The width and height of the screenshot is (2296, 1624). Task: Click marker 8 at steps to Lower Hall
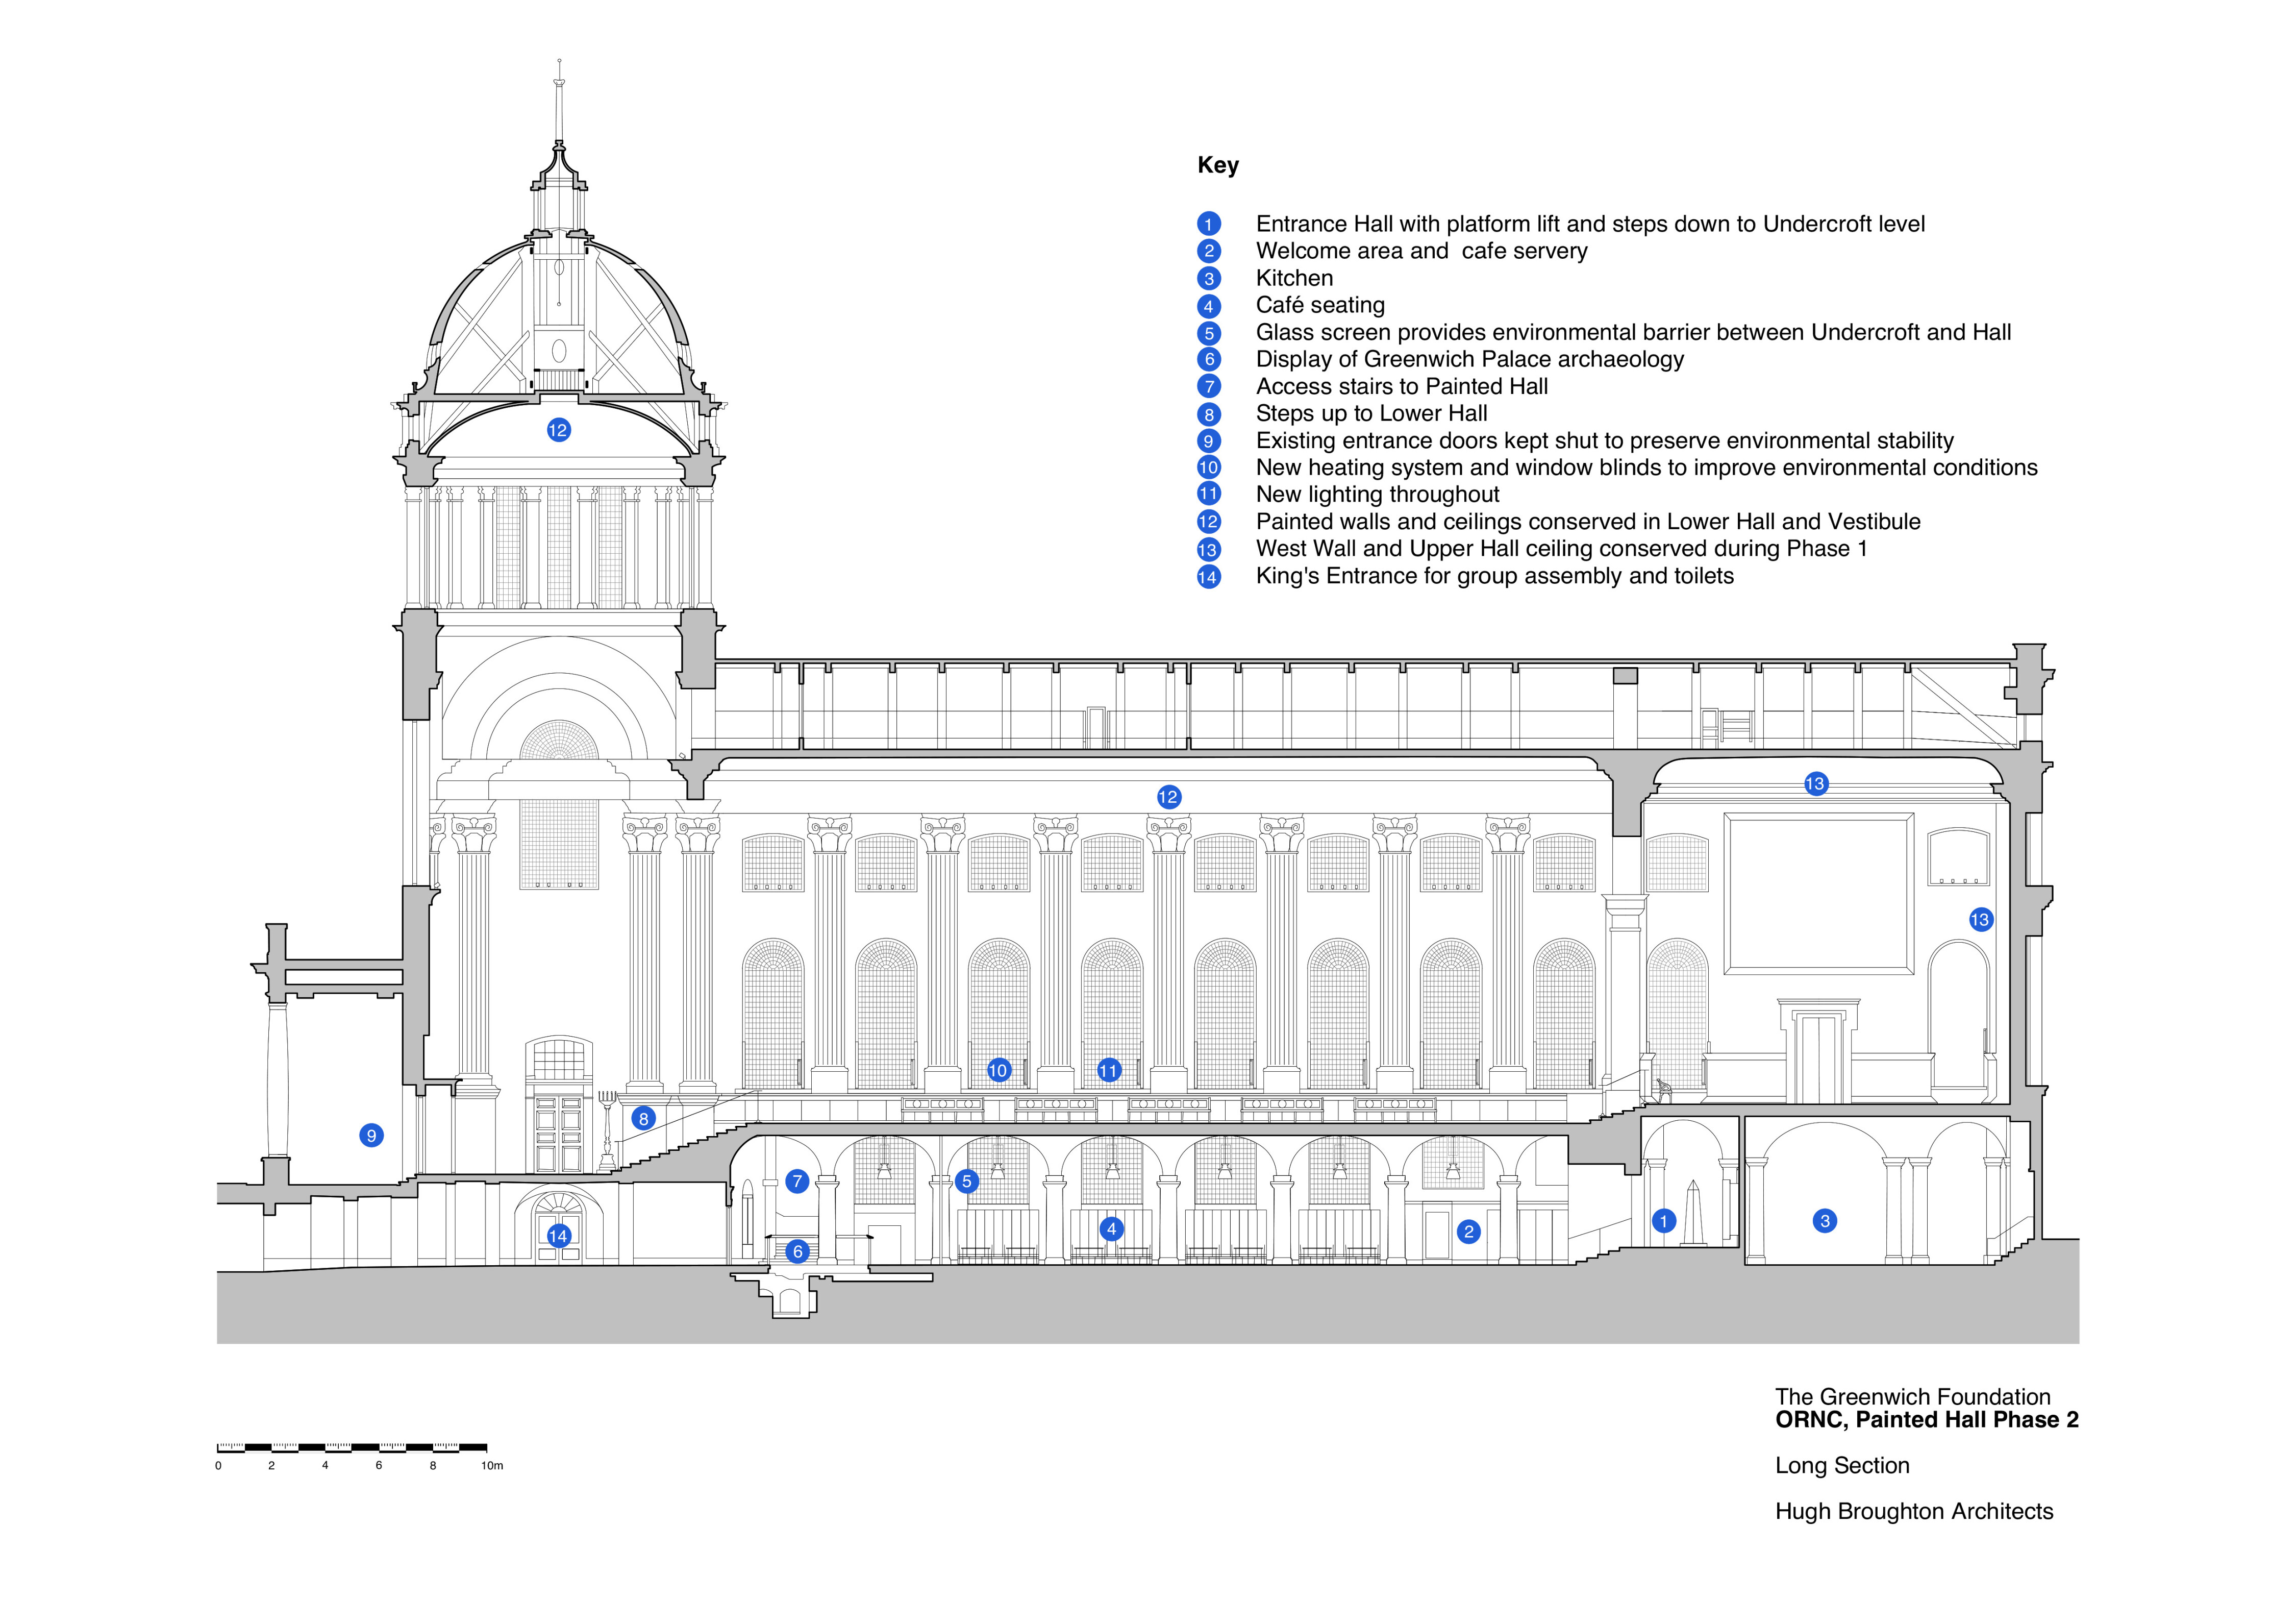(644, 1119)
